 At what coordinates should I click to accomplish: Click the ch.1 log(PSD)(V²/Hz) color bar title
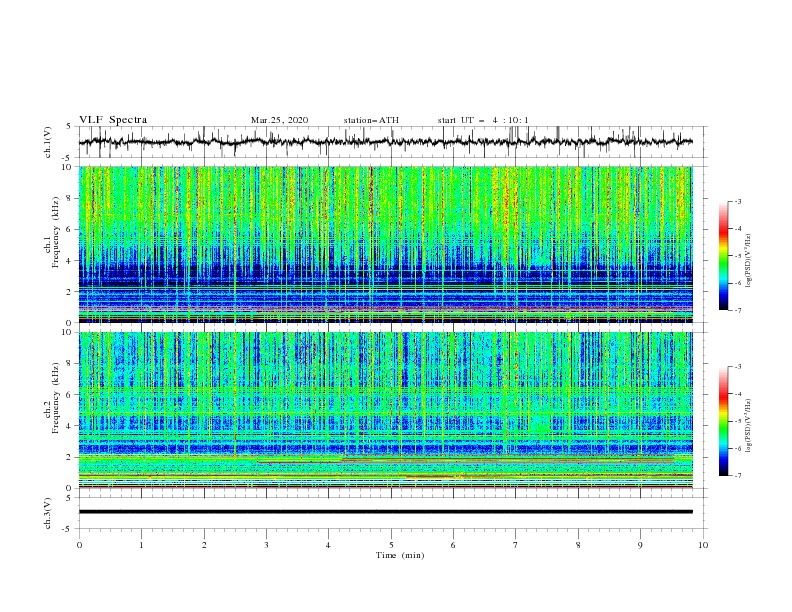[x=749, y=261]
